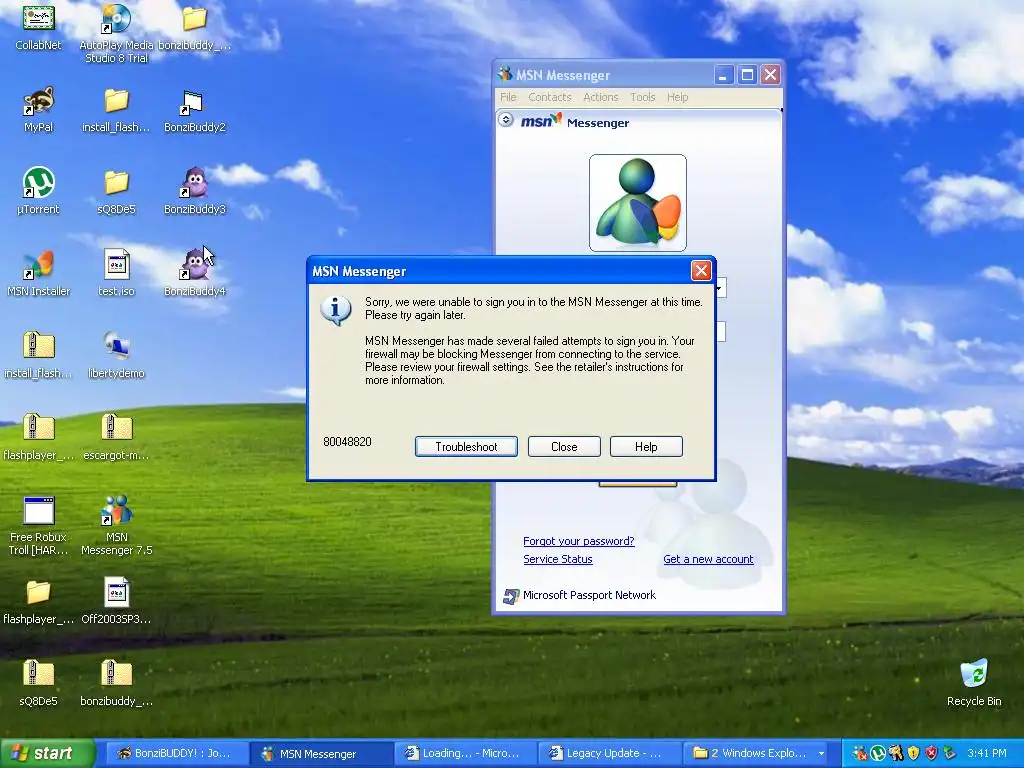Open the Recycle Bin
Image resolution: width=1024 pixels, height=768 pixels.
(x=974, y=683)
